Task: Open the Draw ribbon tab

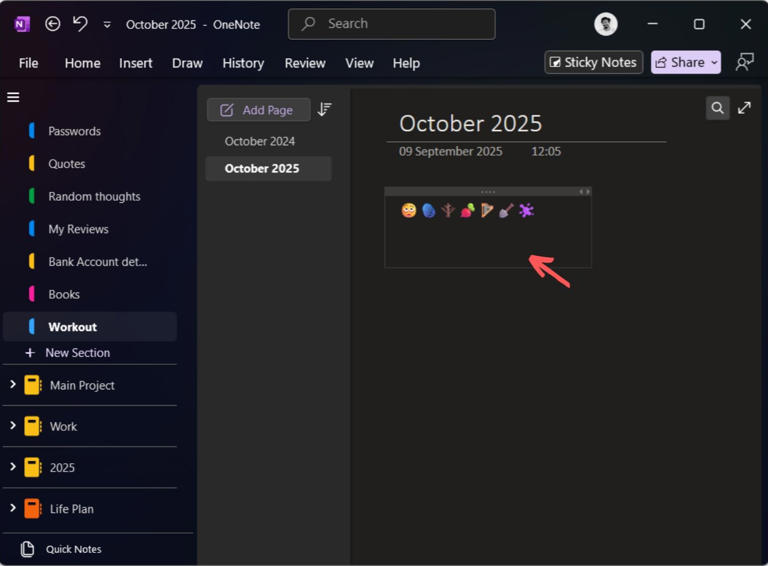Action: [187, 63]
